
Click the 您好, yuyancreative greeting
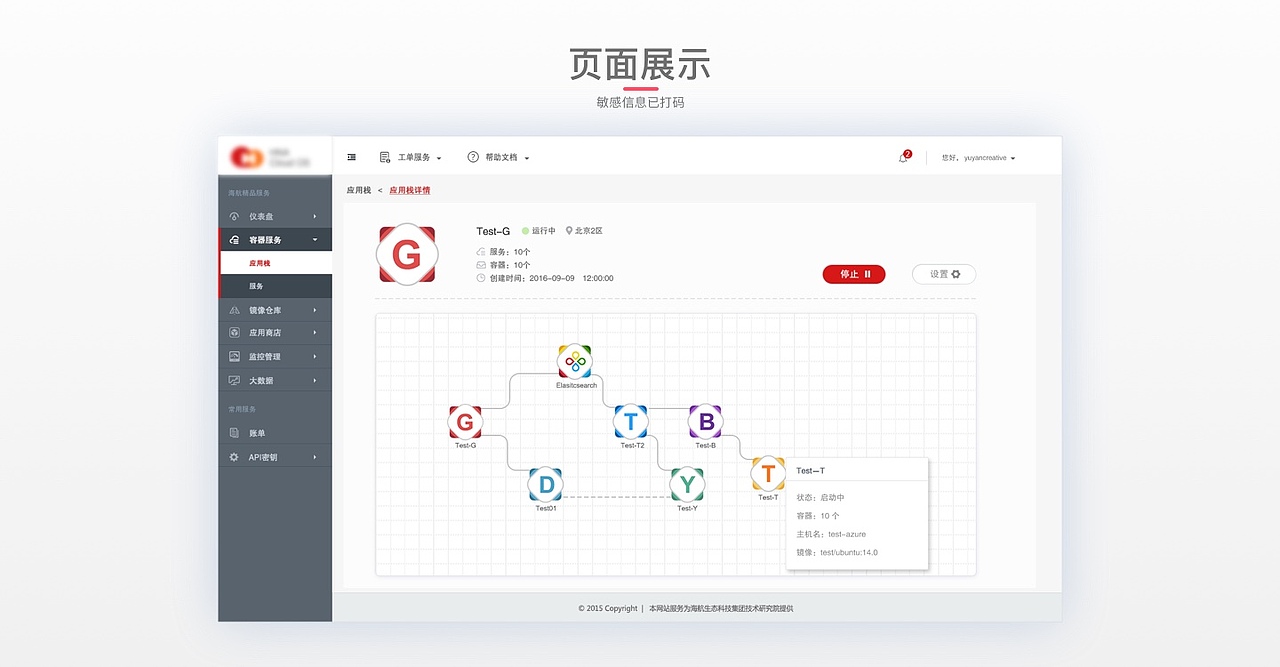[974, 158]
